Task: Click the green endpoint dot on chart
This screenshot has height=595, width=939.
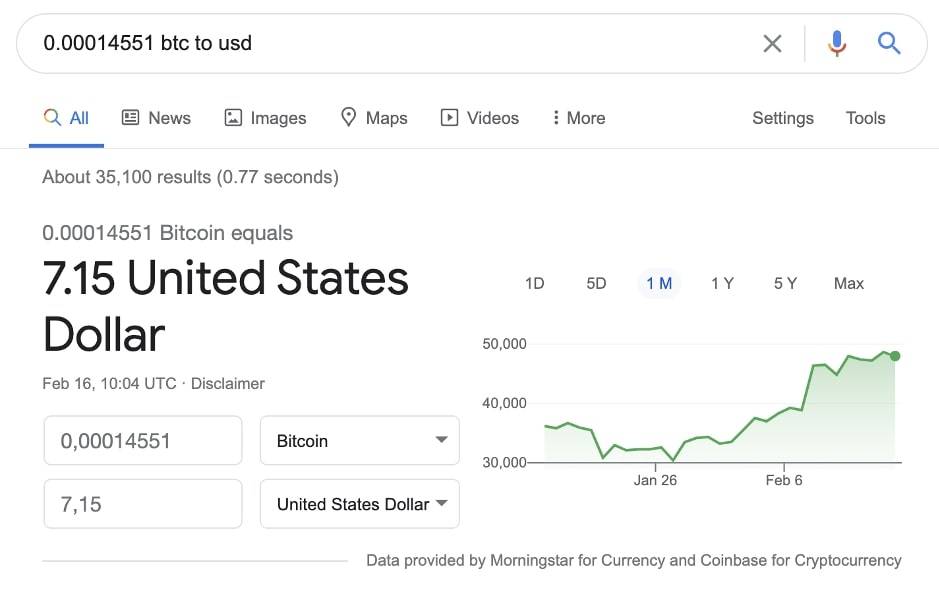Action: coord(895,356)
